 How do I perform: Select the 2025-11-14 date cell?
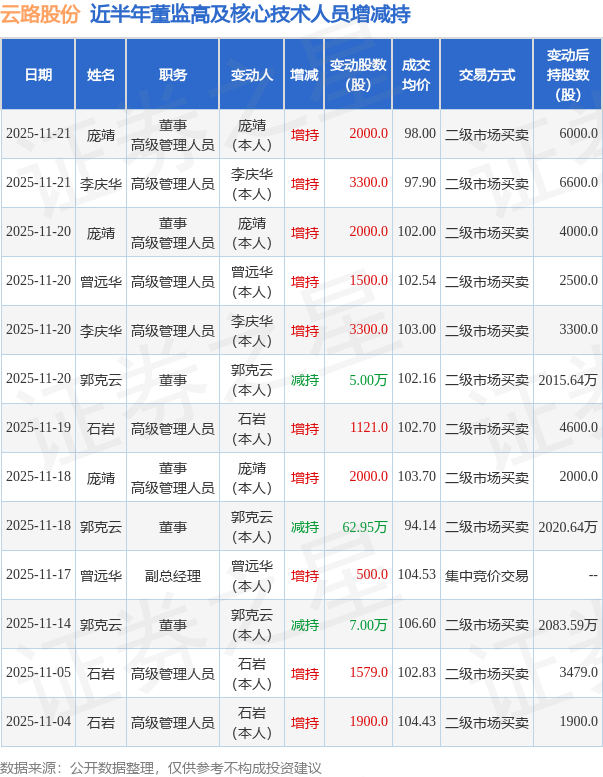tap(38, 624)
